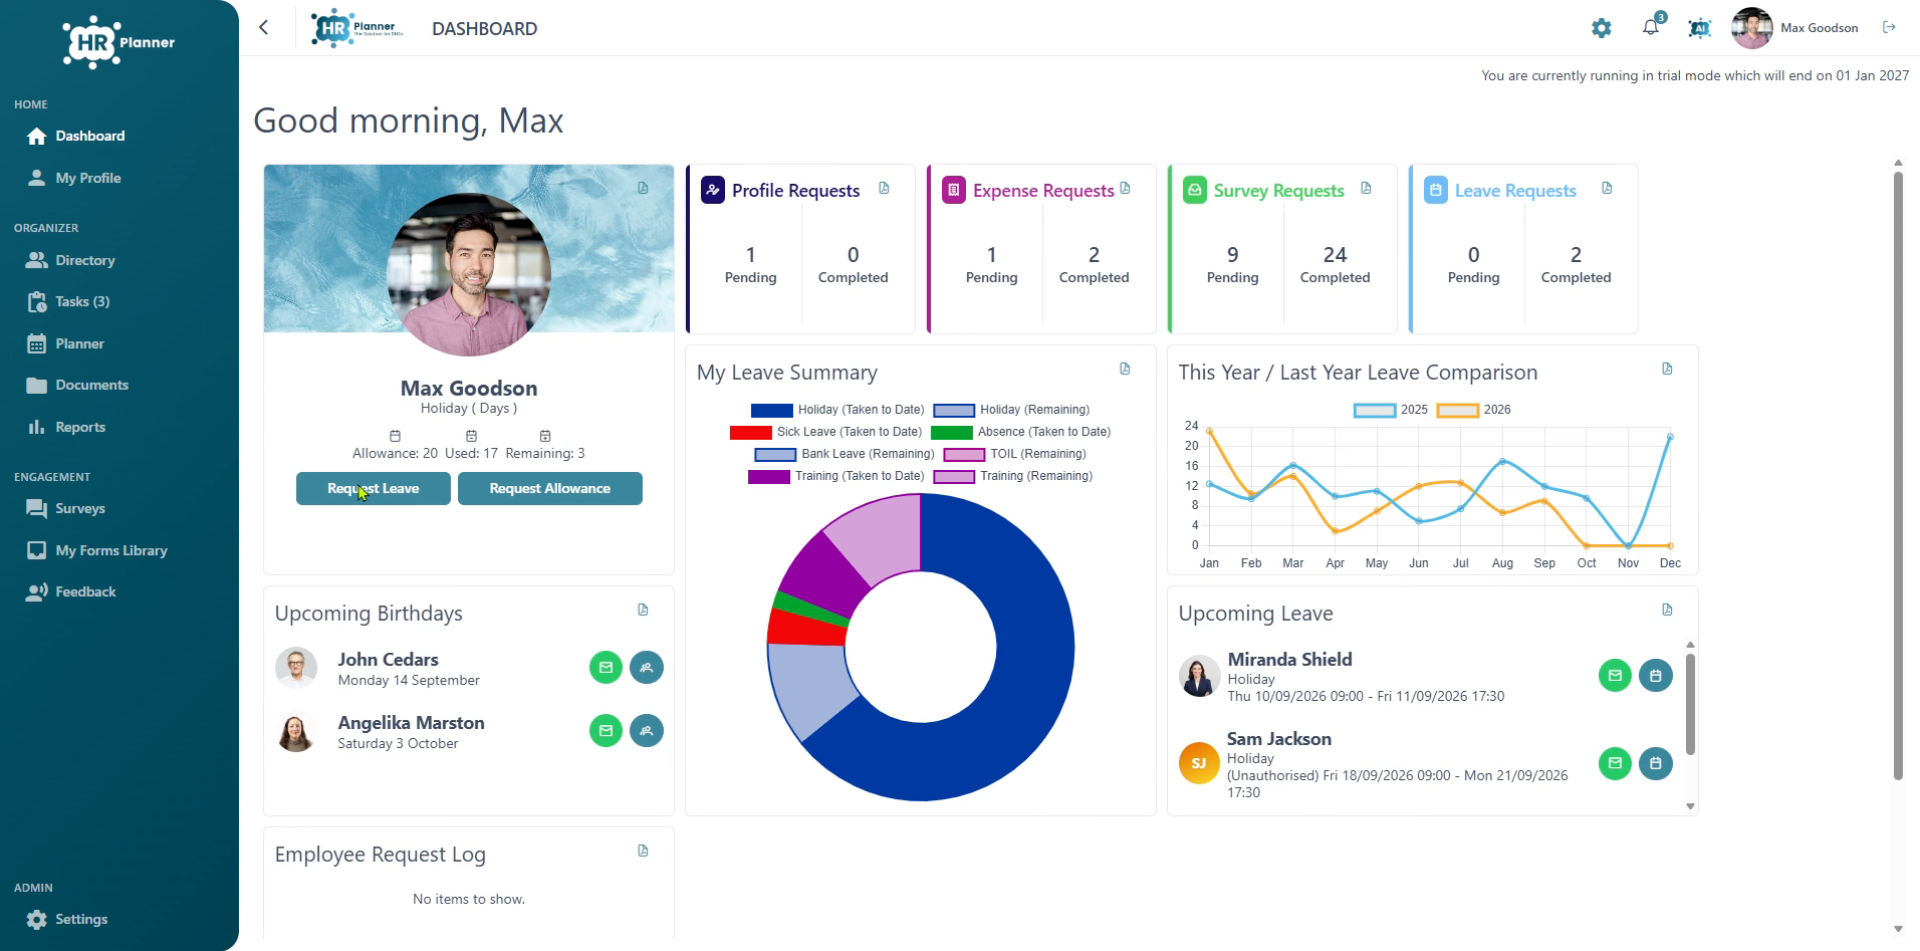Open calendar icon for Sam Jackson's leave
Image resolution: width=1920 pixels, height=951 pixels.
point(1656,764)
